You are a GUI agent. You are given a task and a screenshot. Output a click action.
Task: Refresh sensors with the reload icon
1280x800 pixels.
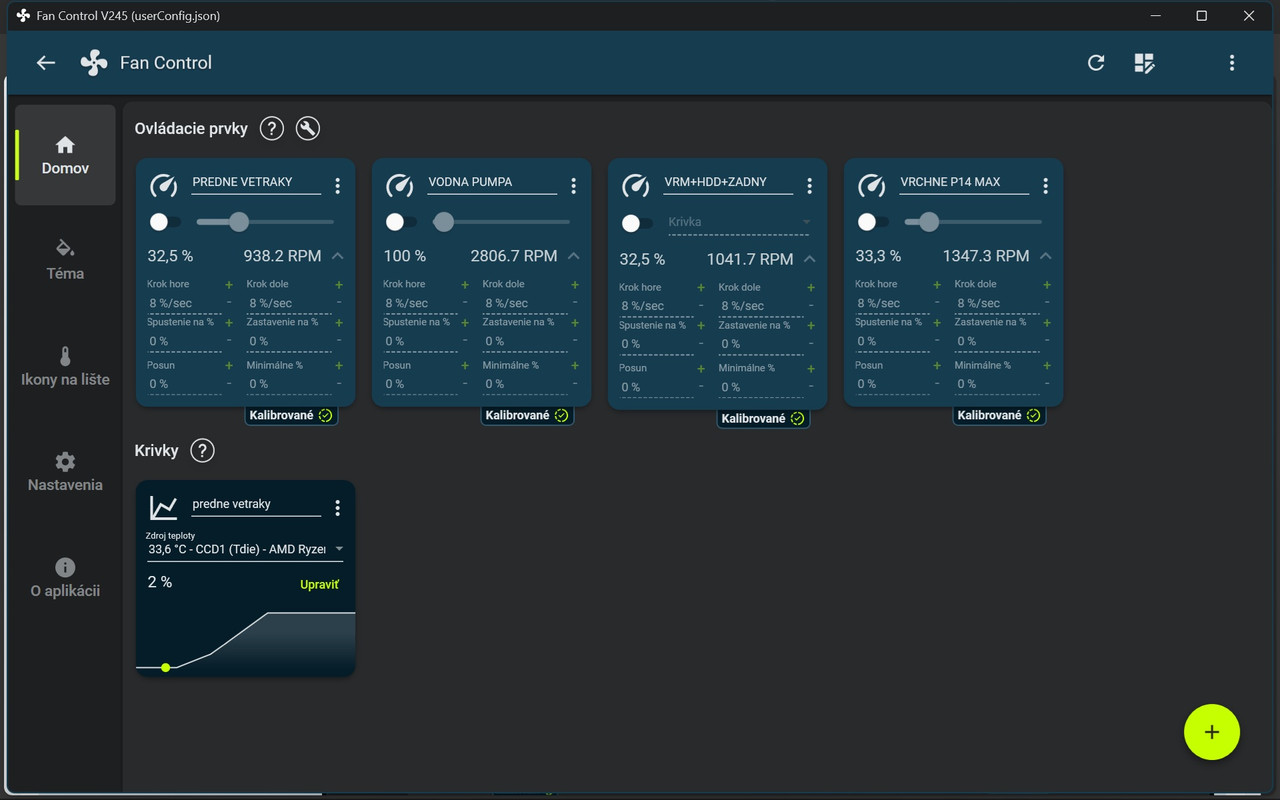coord(1096,63)
